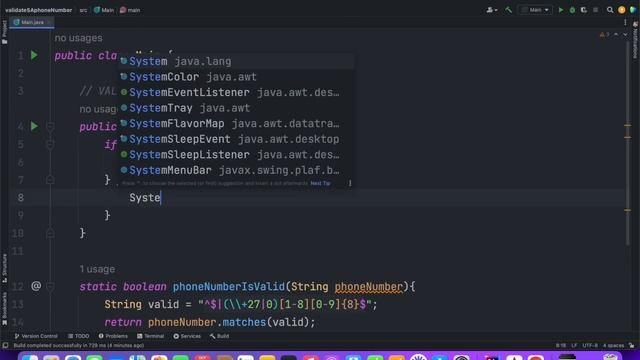This screenshot has height=360, width=640.
Task: Click the warnings indicator in the editor
Action: 604,35
